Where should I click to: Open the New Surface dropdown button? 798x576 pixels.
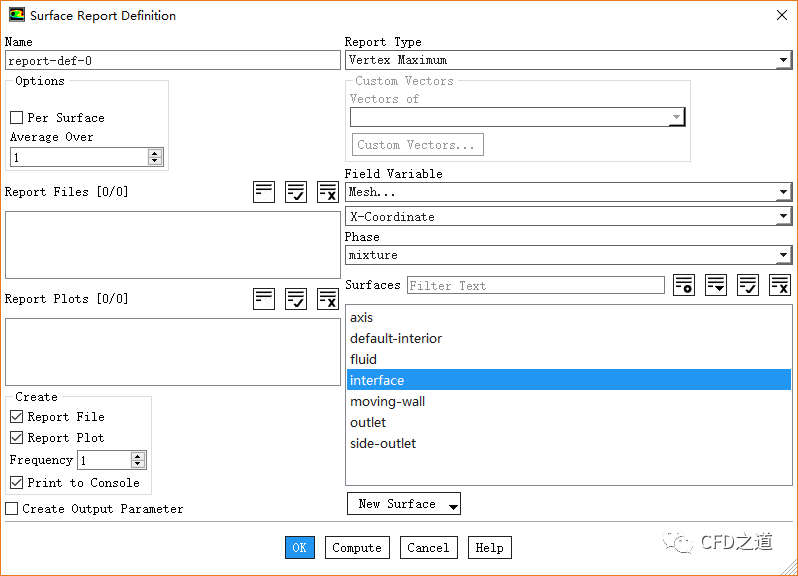coord(403,504)
